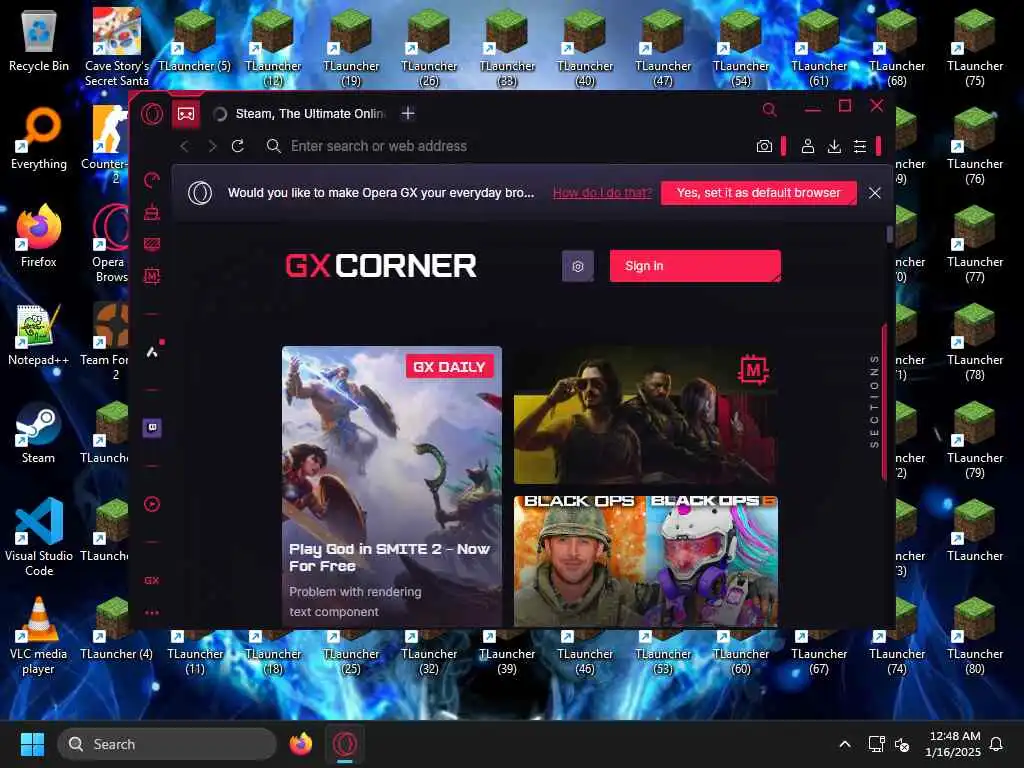Open the Twitch sidebar icon
Image resolution: width=1024 pixels, height=768 pixels.
152,428
